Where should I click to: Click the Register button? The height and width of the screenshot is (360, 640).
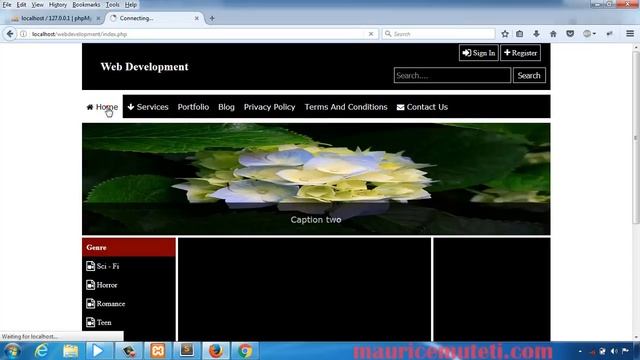[520, 53]
